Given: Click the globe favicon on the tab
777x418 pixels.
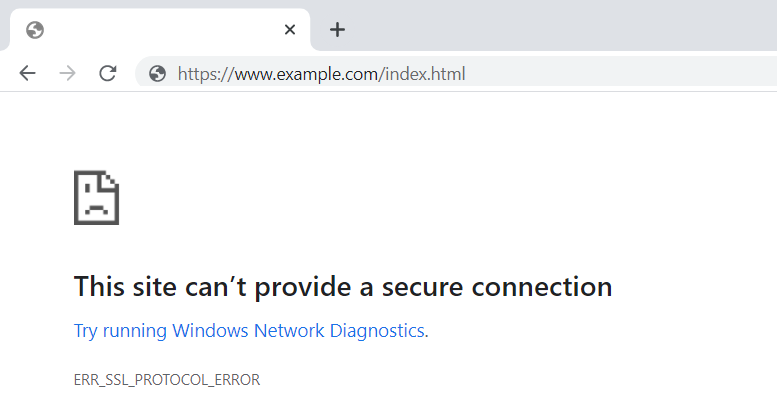Looking at the screenshot, I should point(35,30).
